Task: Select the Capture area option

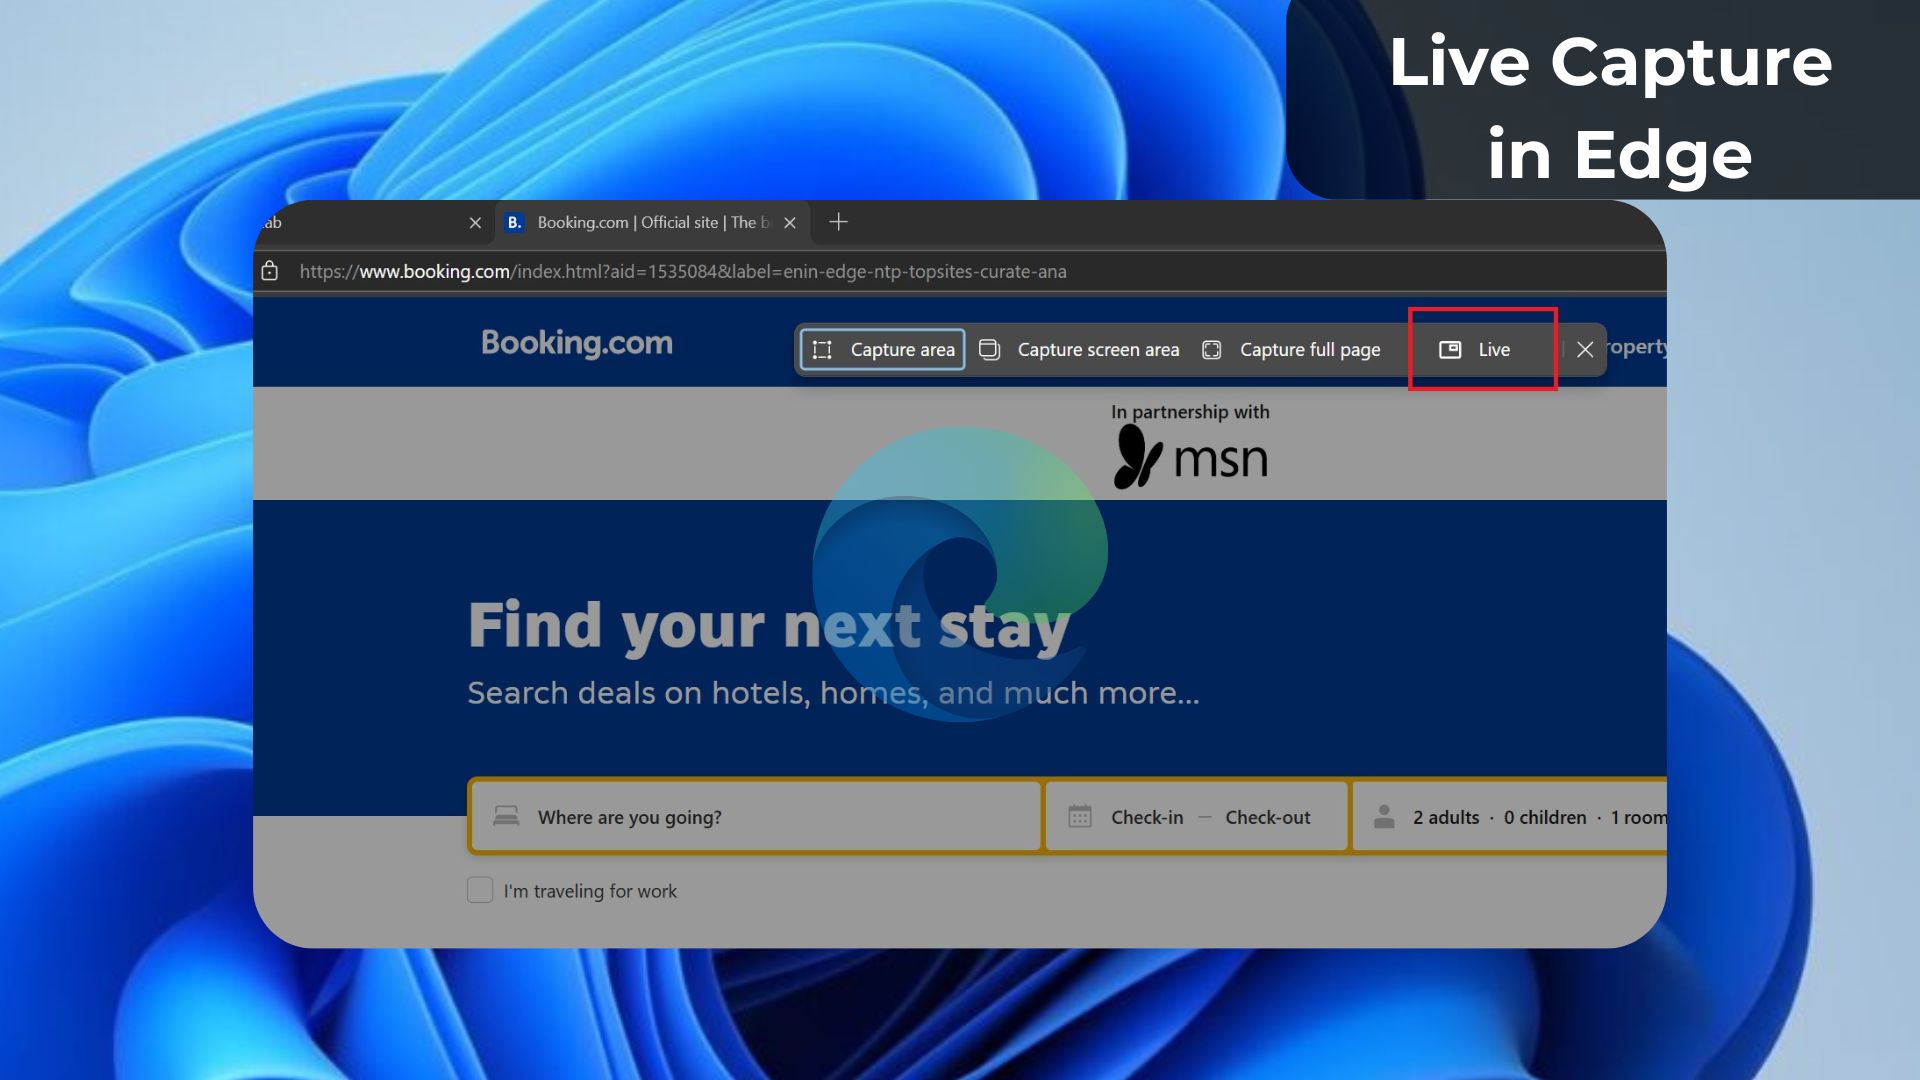Action: pyautogui.click(x=882, y=350)
